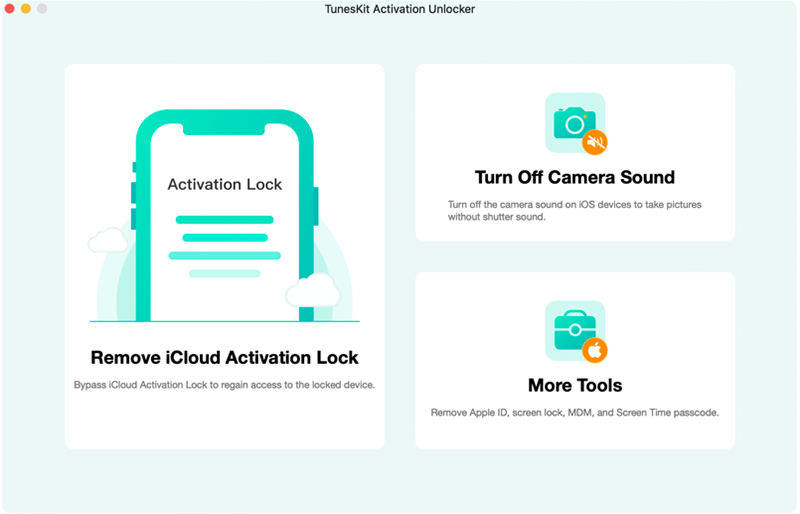
Task: Open Remove iCloud Activation Lock heading
Action: coord(224,358)
